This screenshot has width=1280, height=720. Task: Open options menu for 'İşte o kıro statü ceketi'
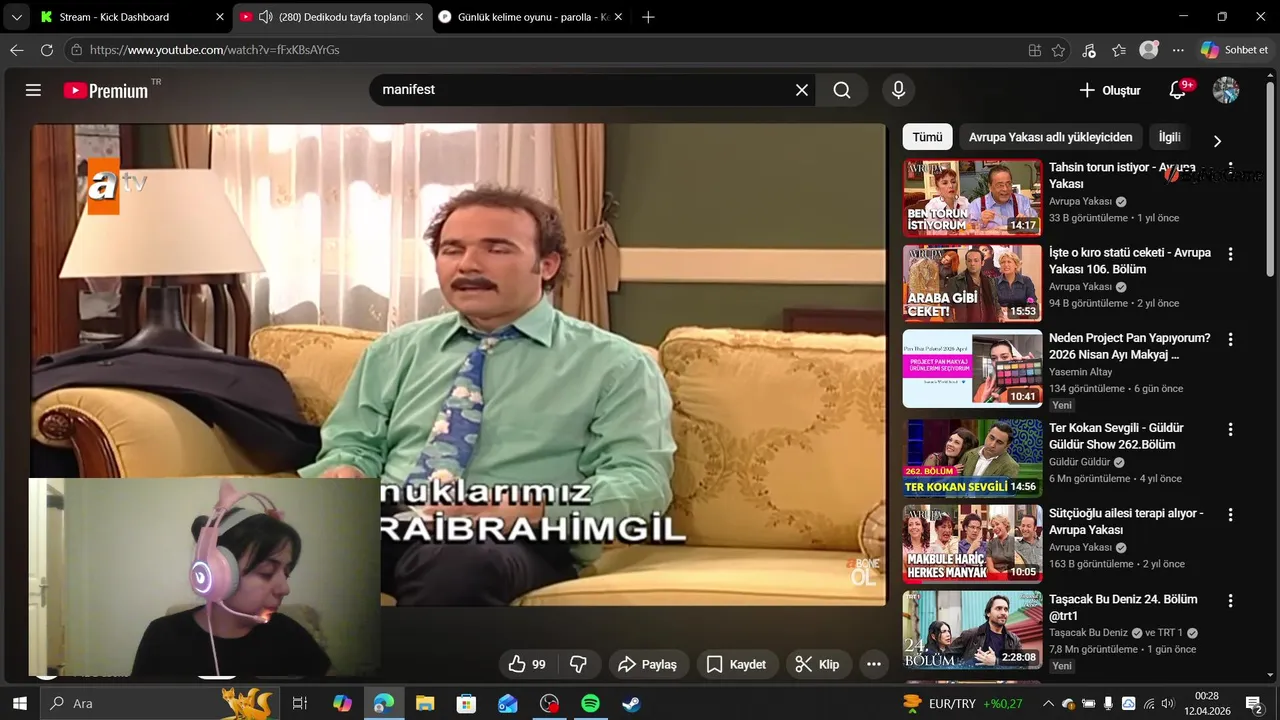coord(1231,255)
